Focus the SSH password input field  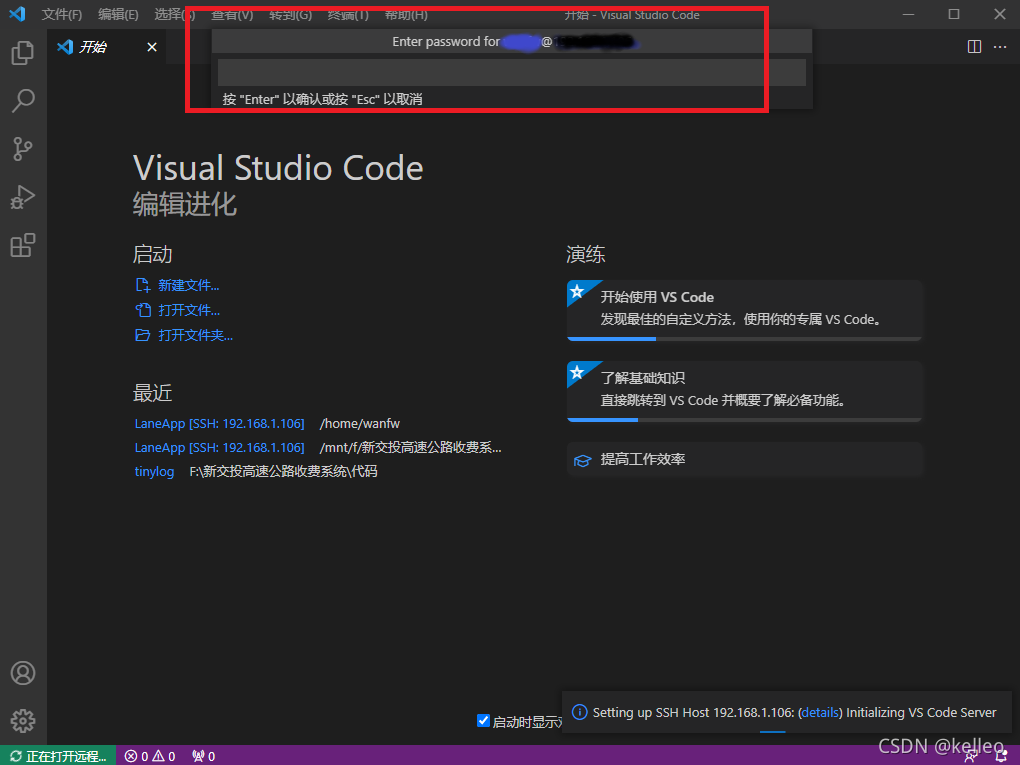(x=511, y=72)
